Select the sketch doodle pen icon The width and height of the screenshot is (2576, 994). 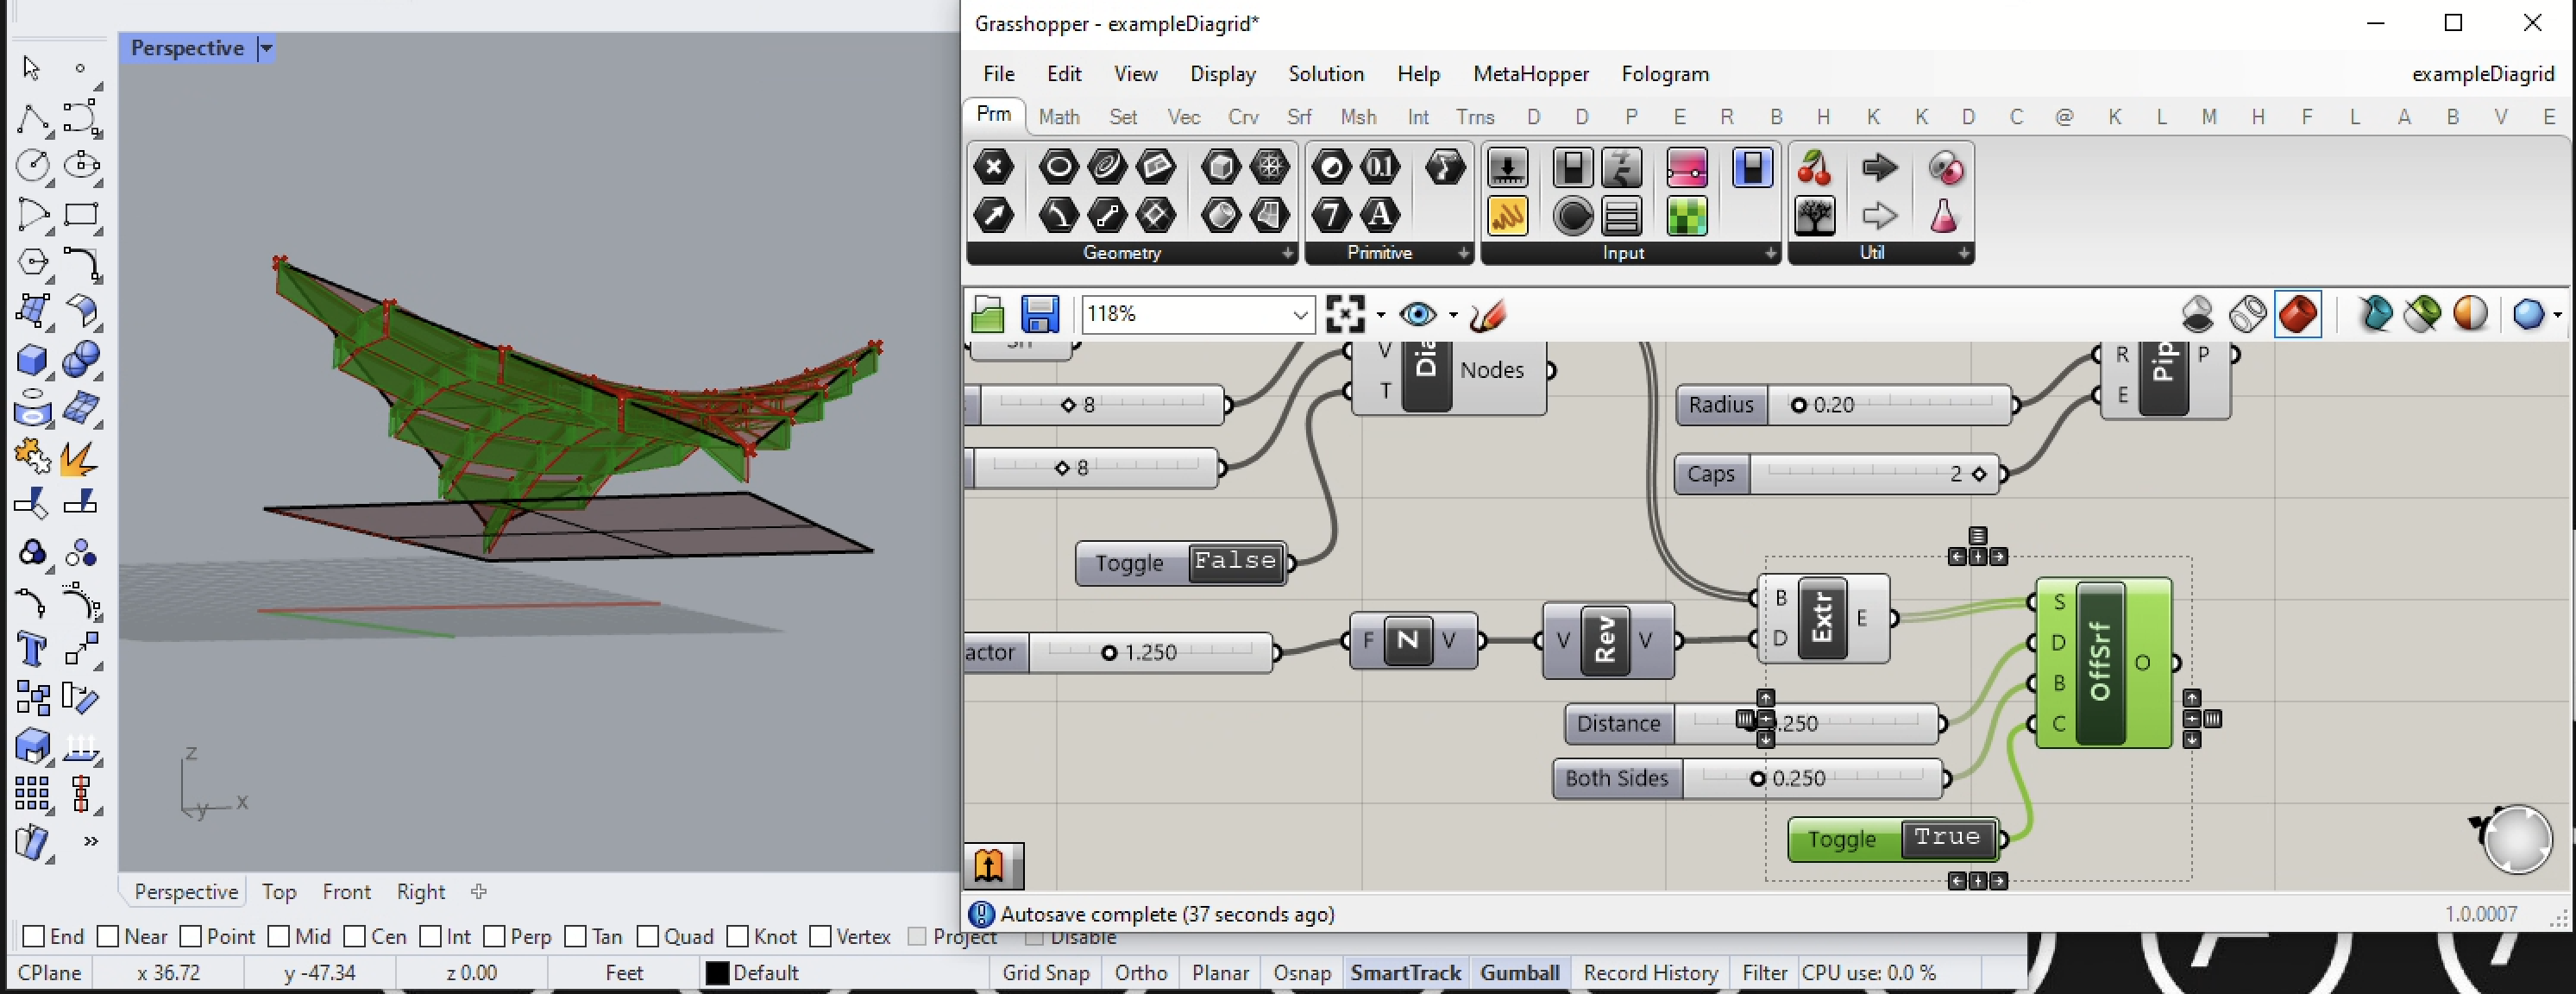(x=1487, y=316)
